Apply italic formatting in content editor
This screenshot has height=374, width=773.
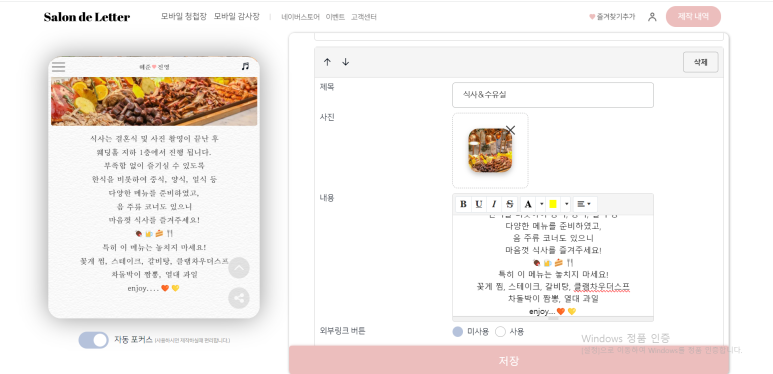493,204
